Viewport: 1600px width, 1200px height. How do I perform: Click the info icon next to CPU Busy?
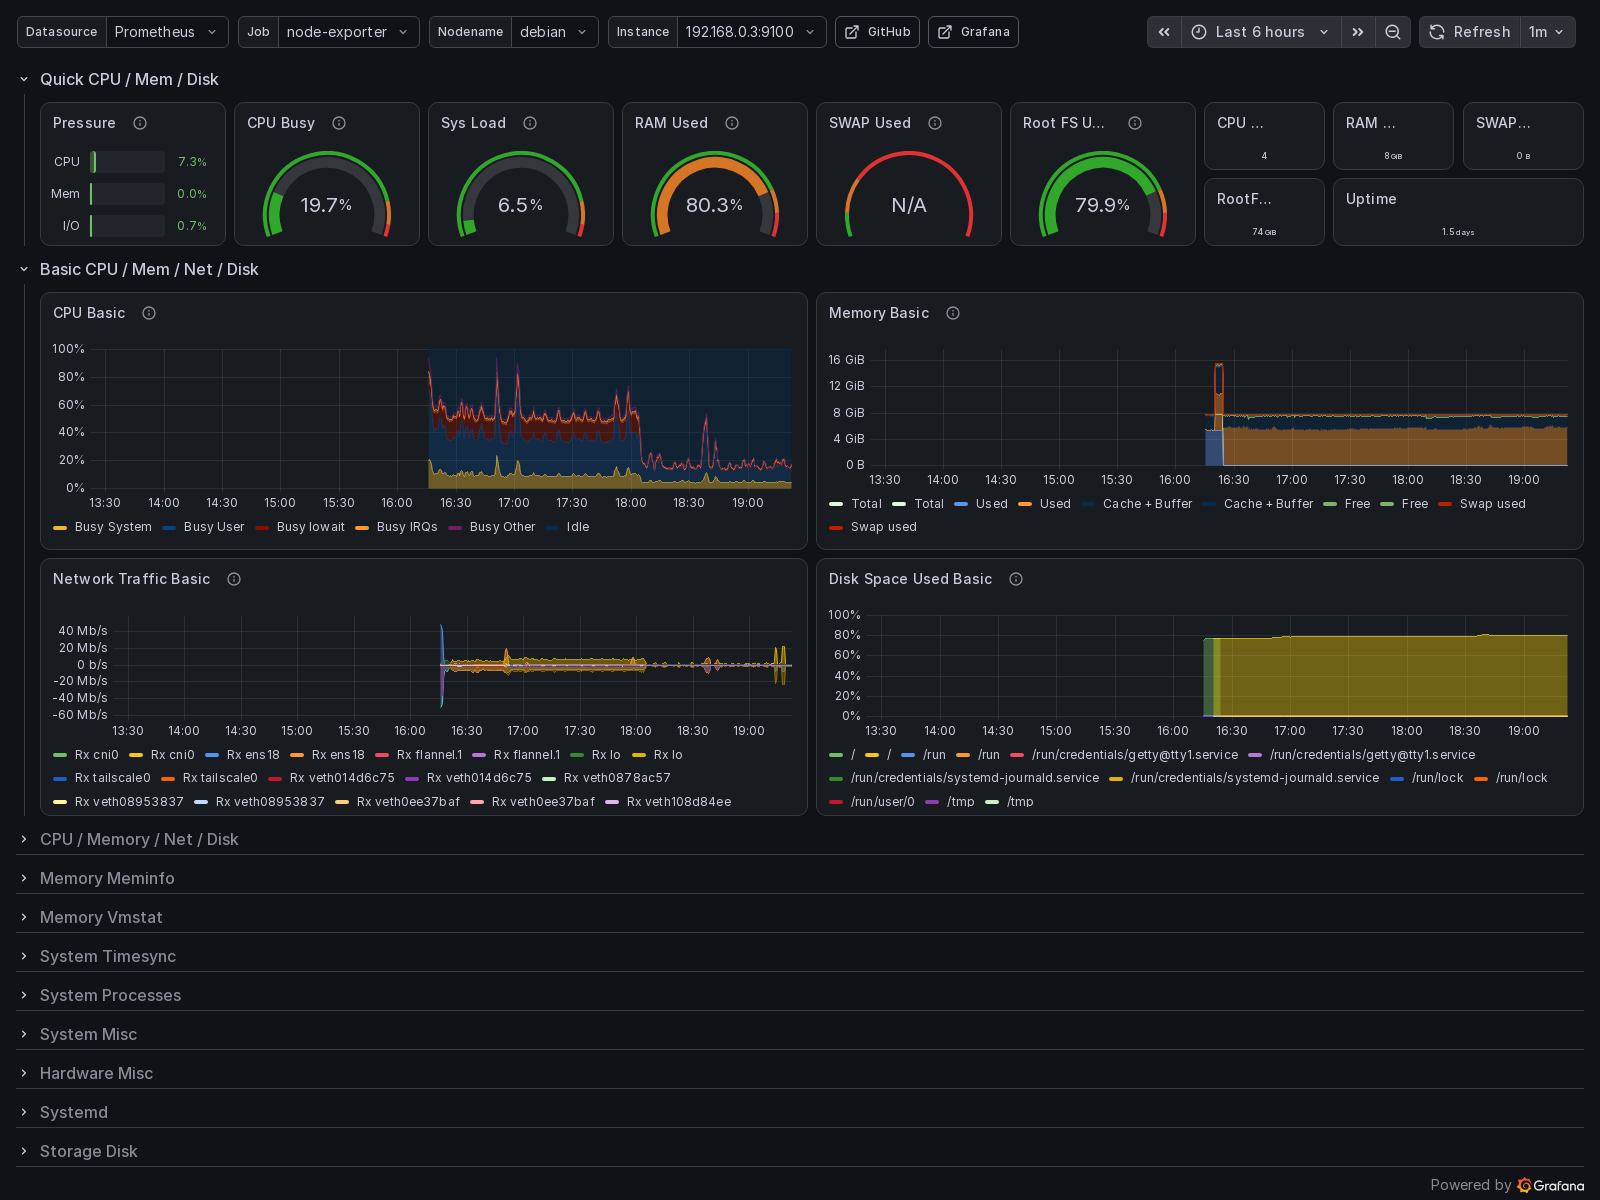339,123
